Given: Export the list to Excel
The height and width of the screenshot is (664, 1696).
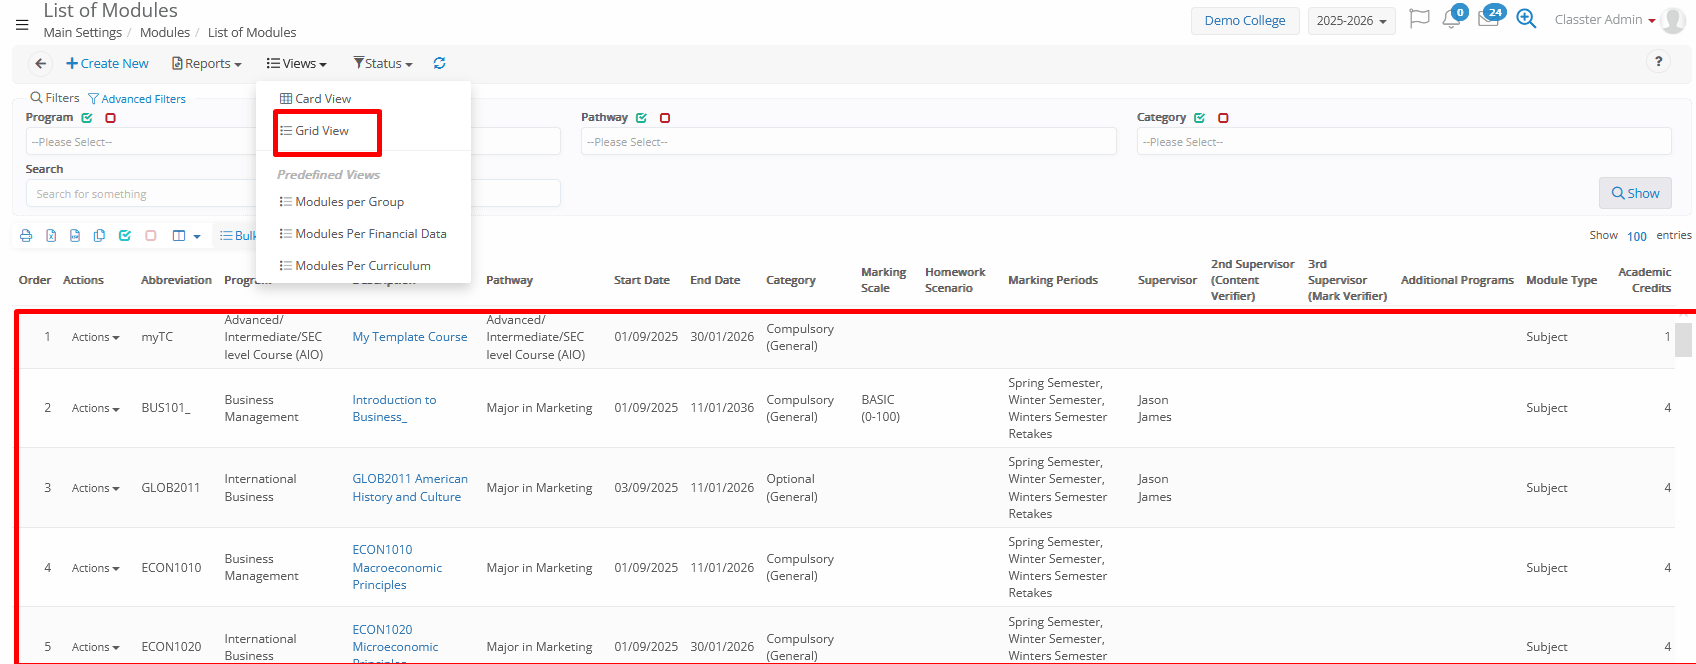Looking at the screenshot, I should pos(51,236).
